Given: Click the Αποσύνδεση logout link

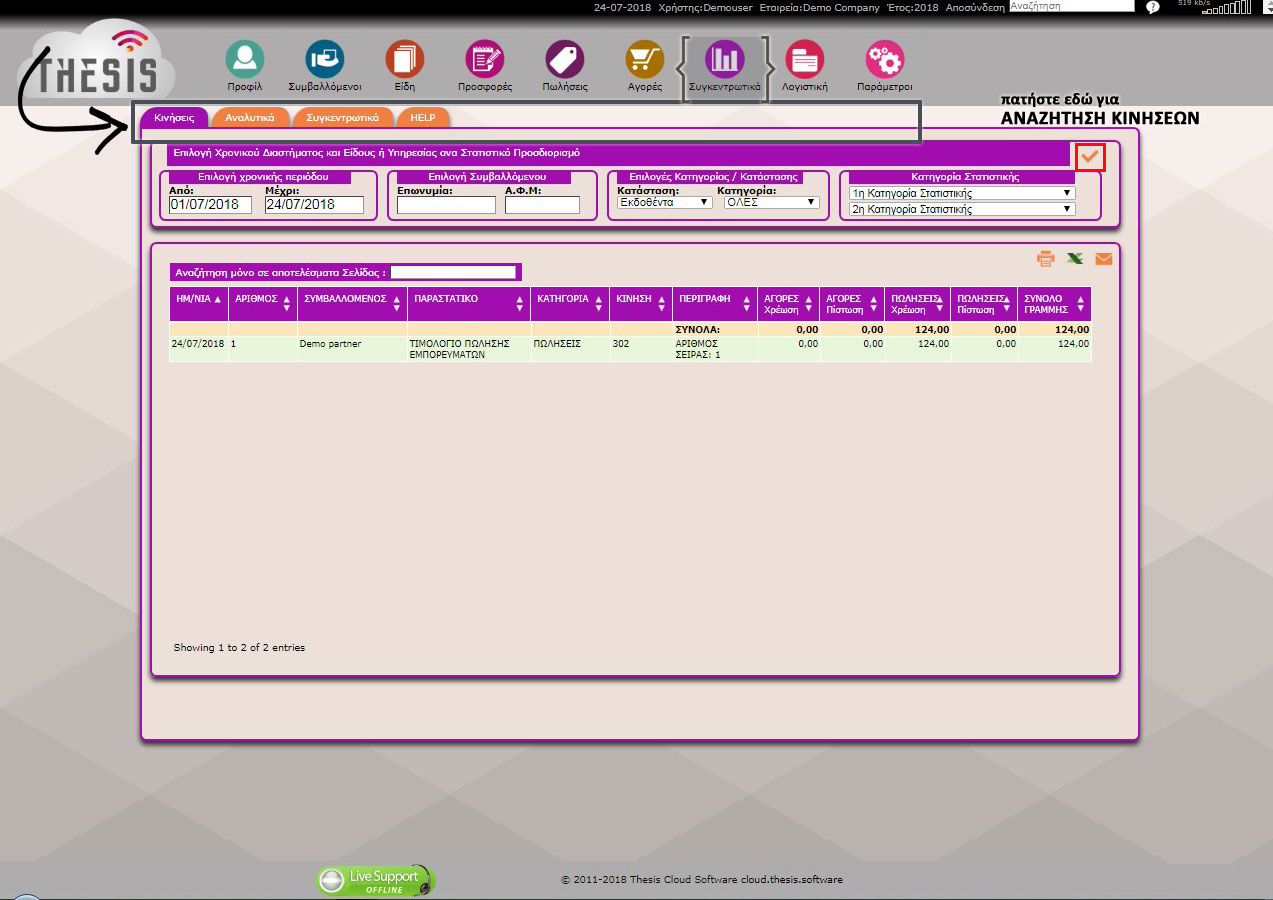Looking at the screenshot, I should [975, 7].
